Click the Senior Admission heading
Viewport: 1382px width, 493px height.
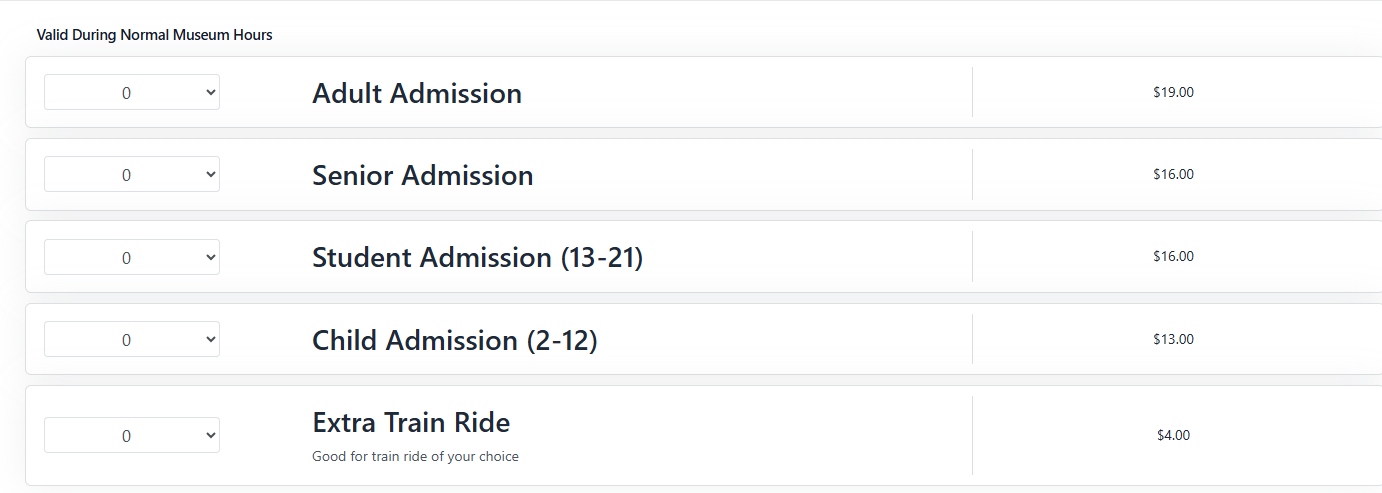tap(422, 175)
